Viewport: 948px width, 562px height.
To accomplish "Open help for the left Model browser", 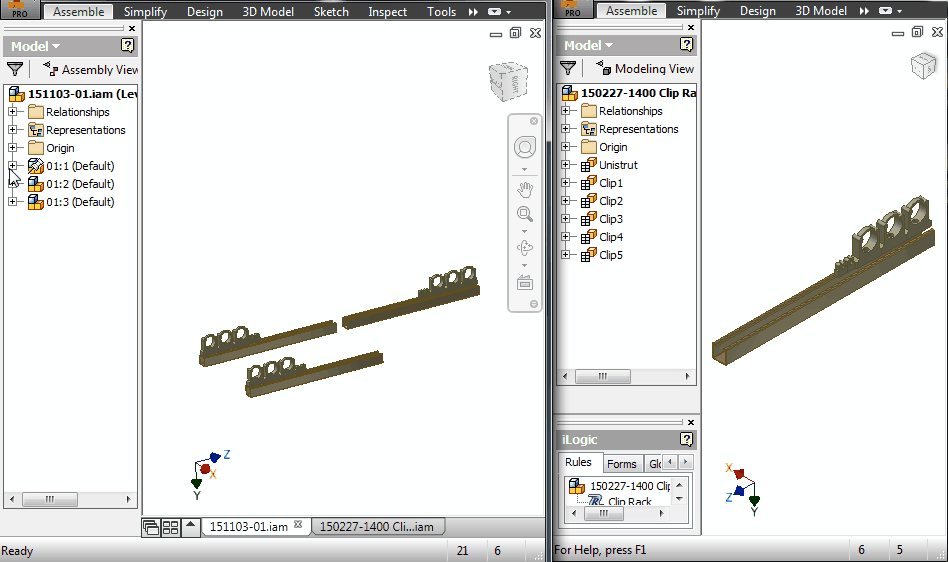I will (x=127, y=45).
